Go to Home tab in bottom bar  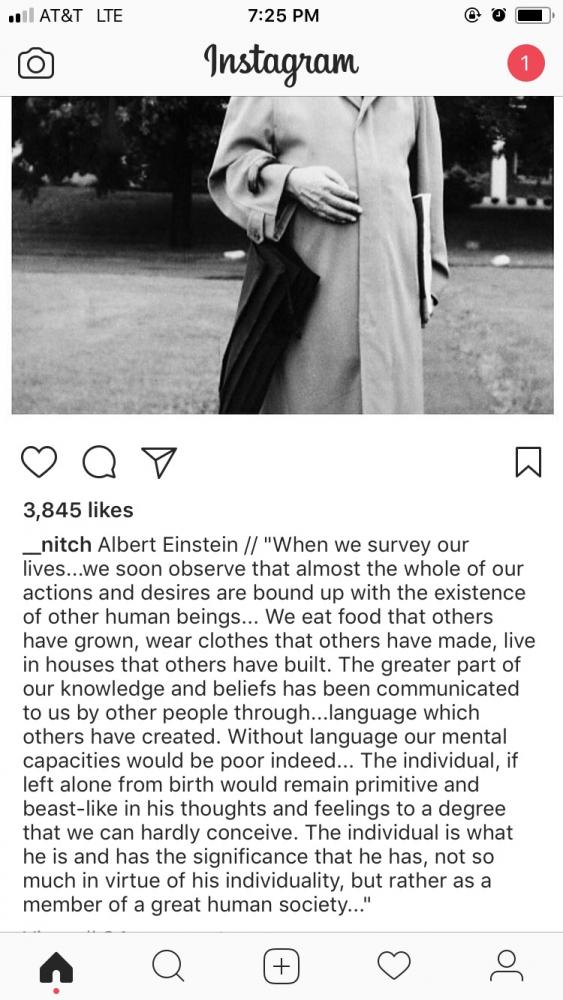[x=56, y=967]
